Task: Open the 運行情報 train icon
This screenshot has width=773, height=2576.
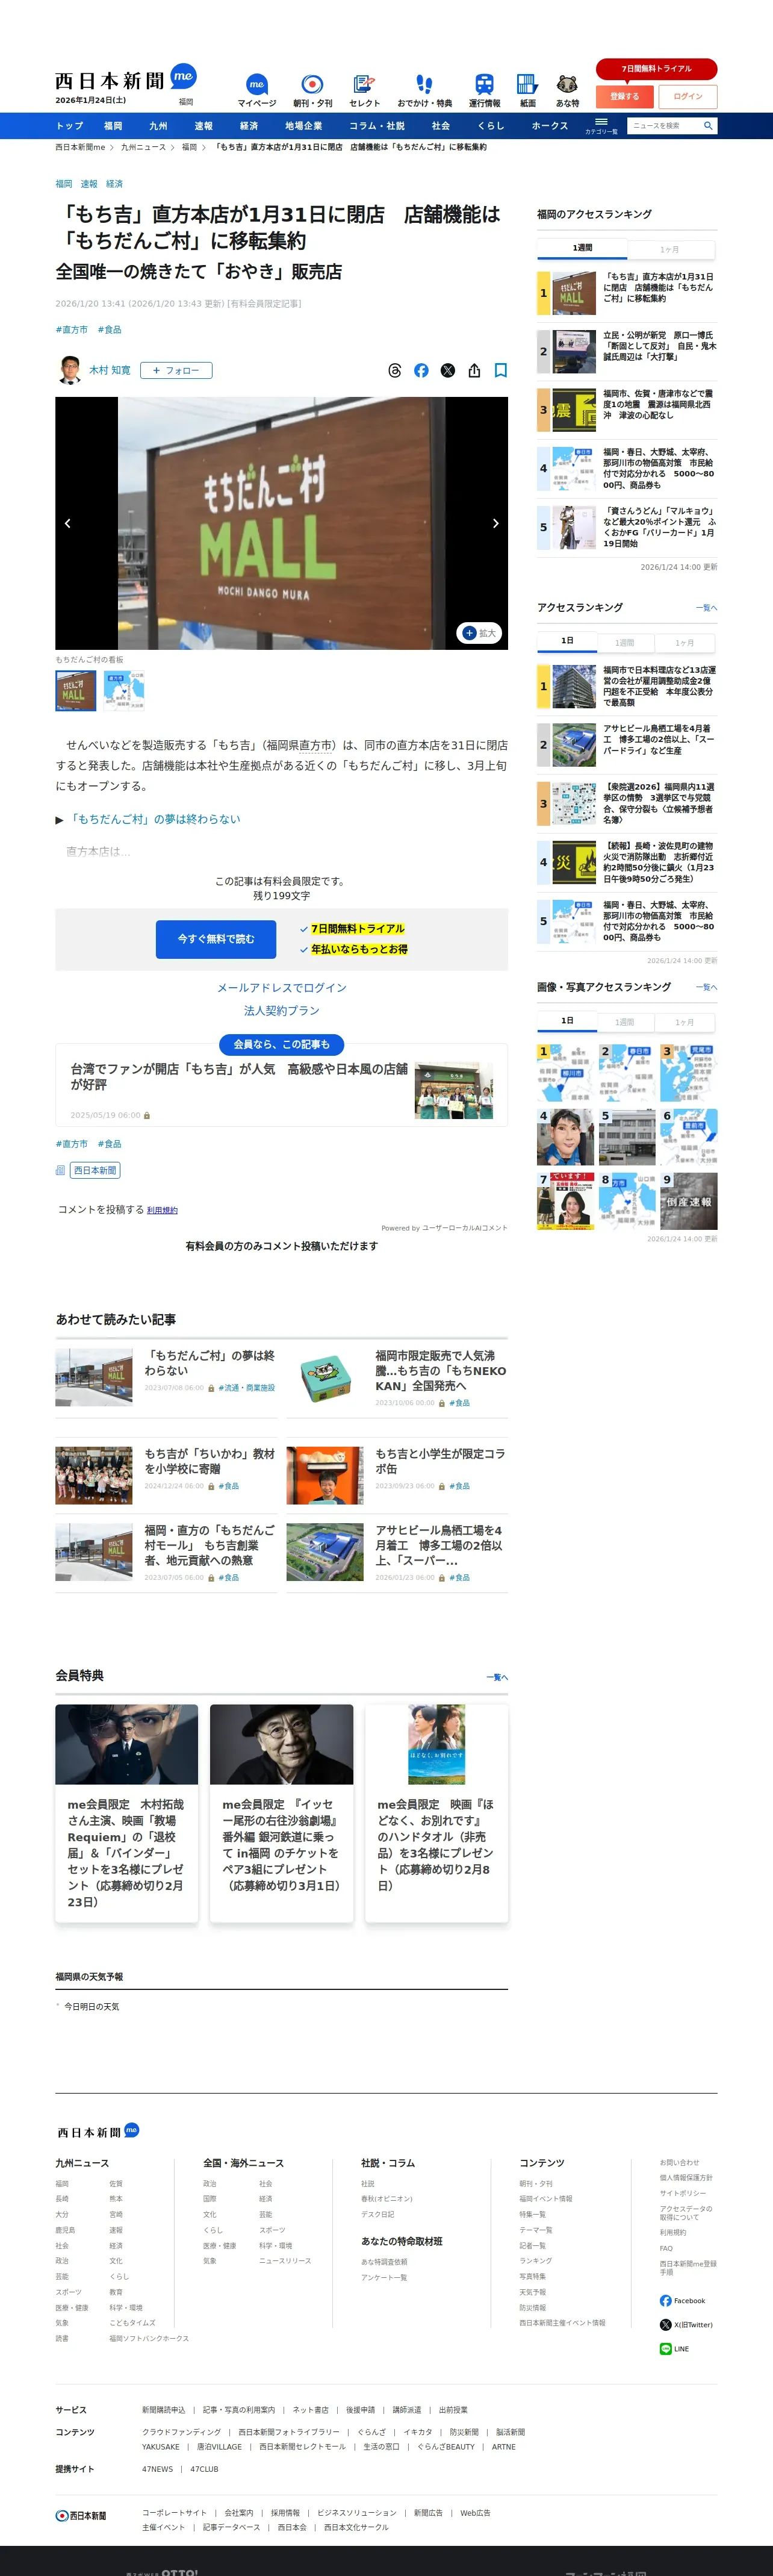Action: tap(484, 90)
